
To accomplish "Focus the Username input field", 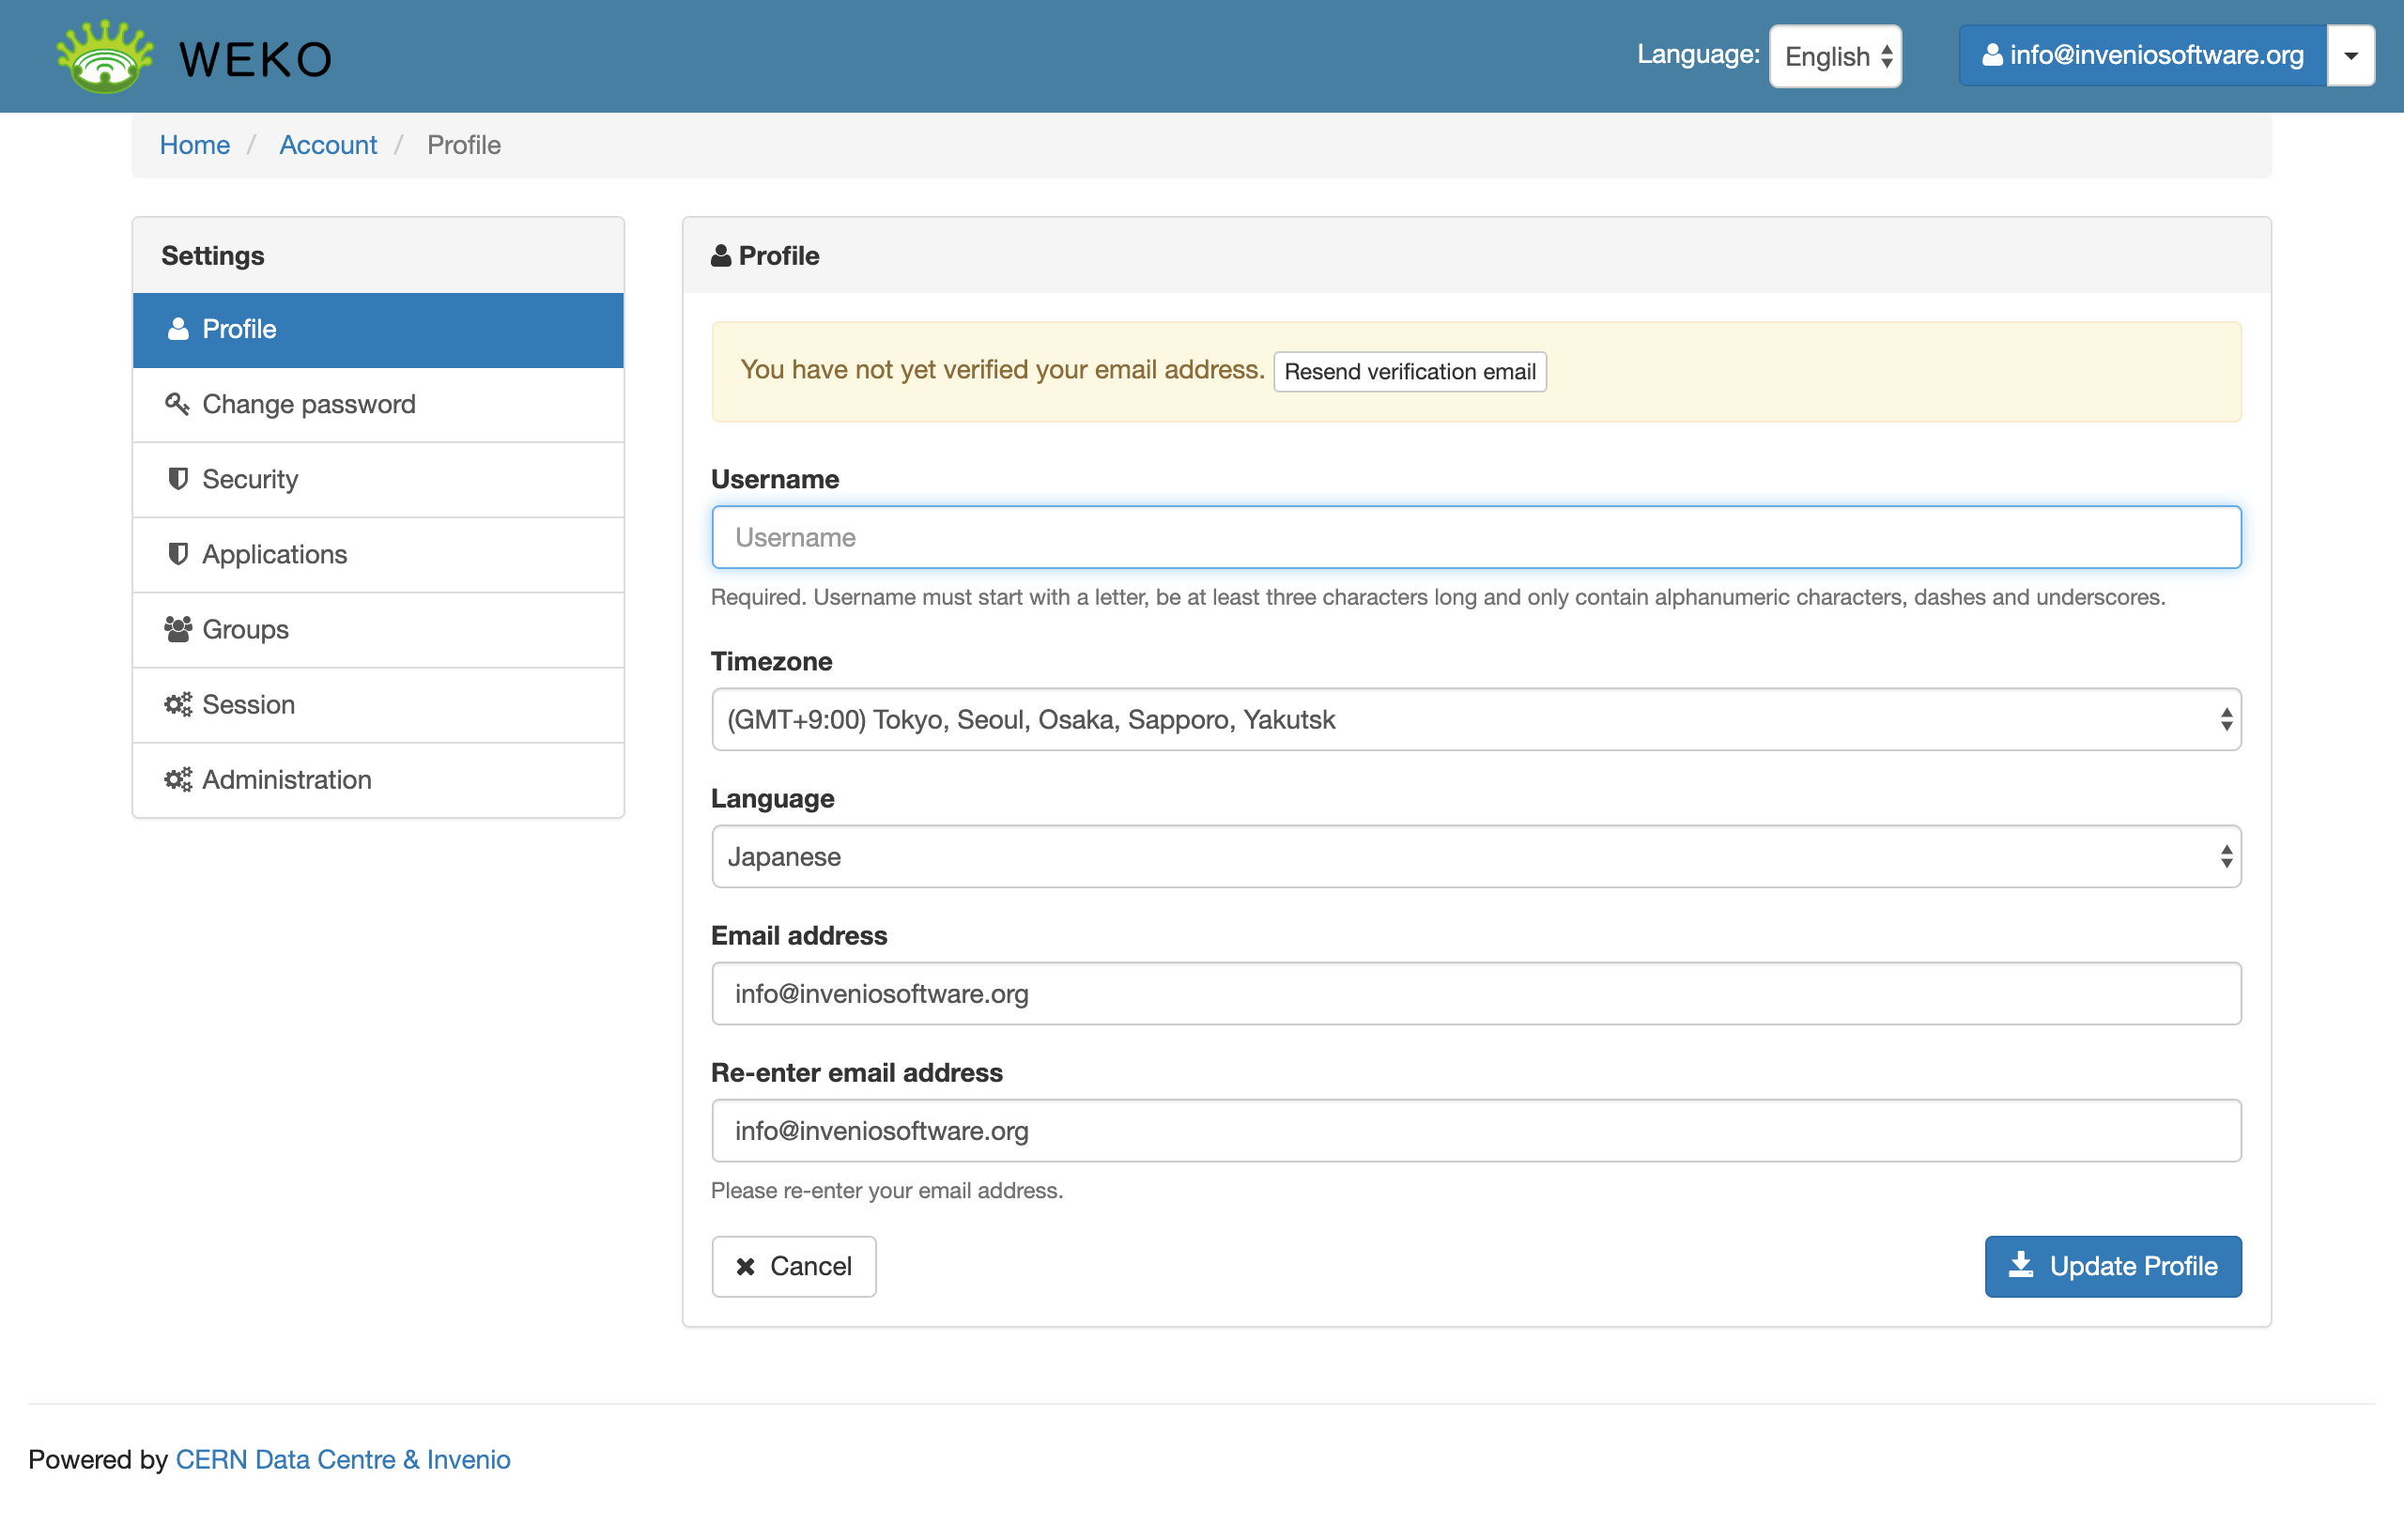I will [1475, 537].
